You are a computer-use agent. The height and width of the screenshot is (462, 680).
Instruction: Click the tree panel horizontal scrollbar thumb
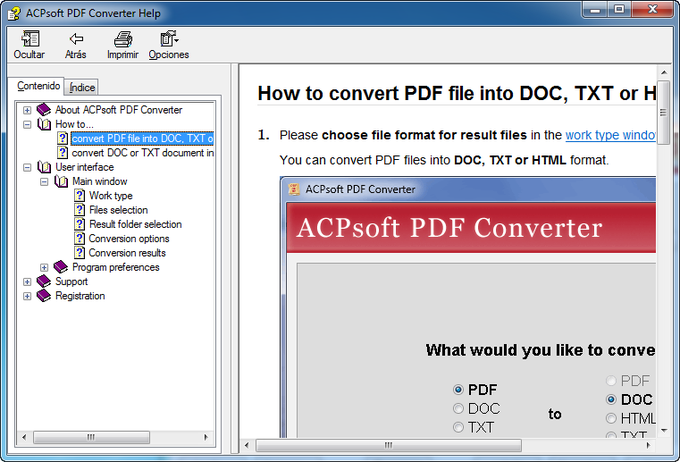[x=92, y=437]
